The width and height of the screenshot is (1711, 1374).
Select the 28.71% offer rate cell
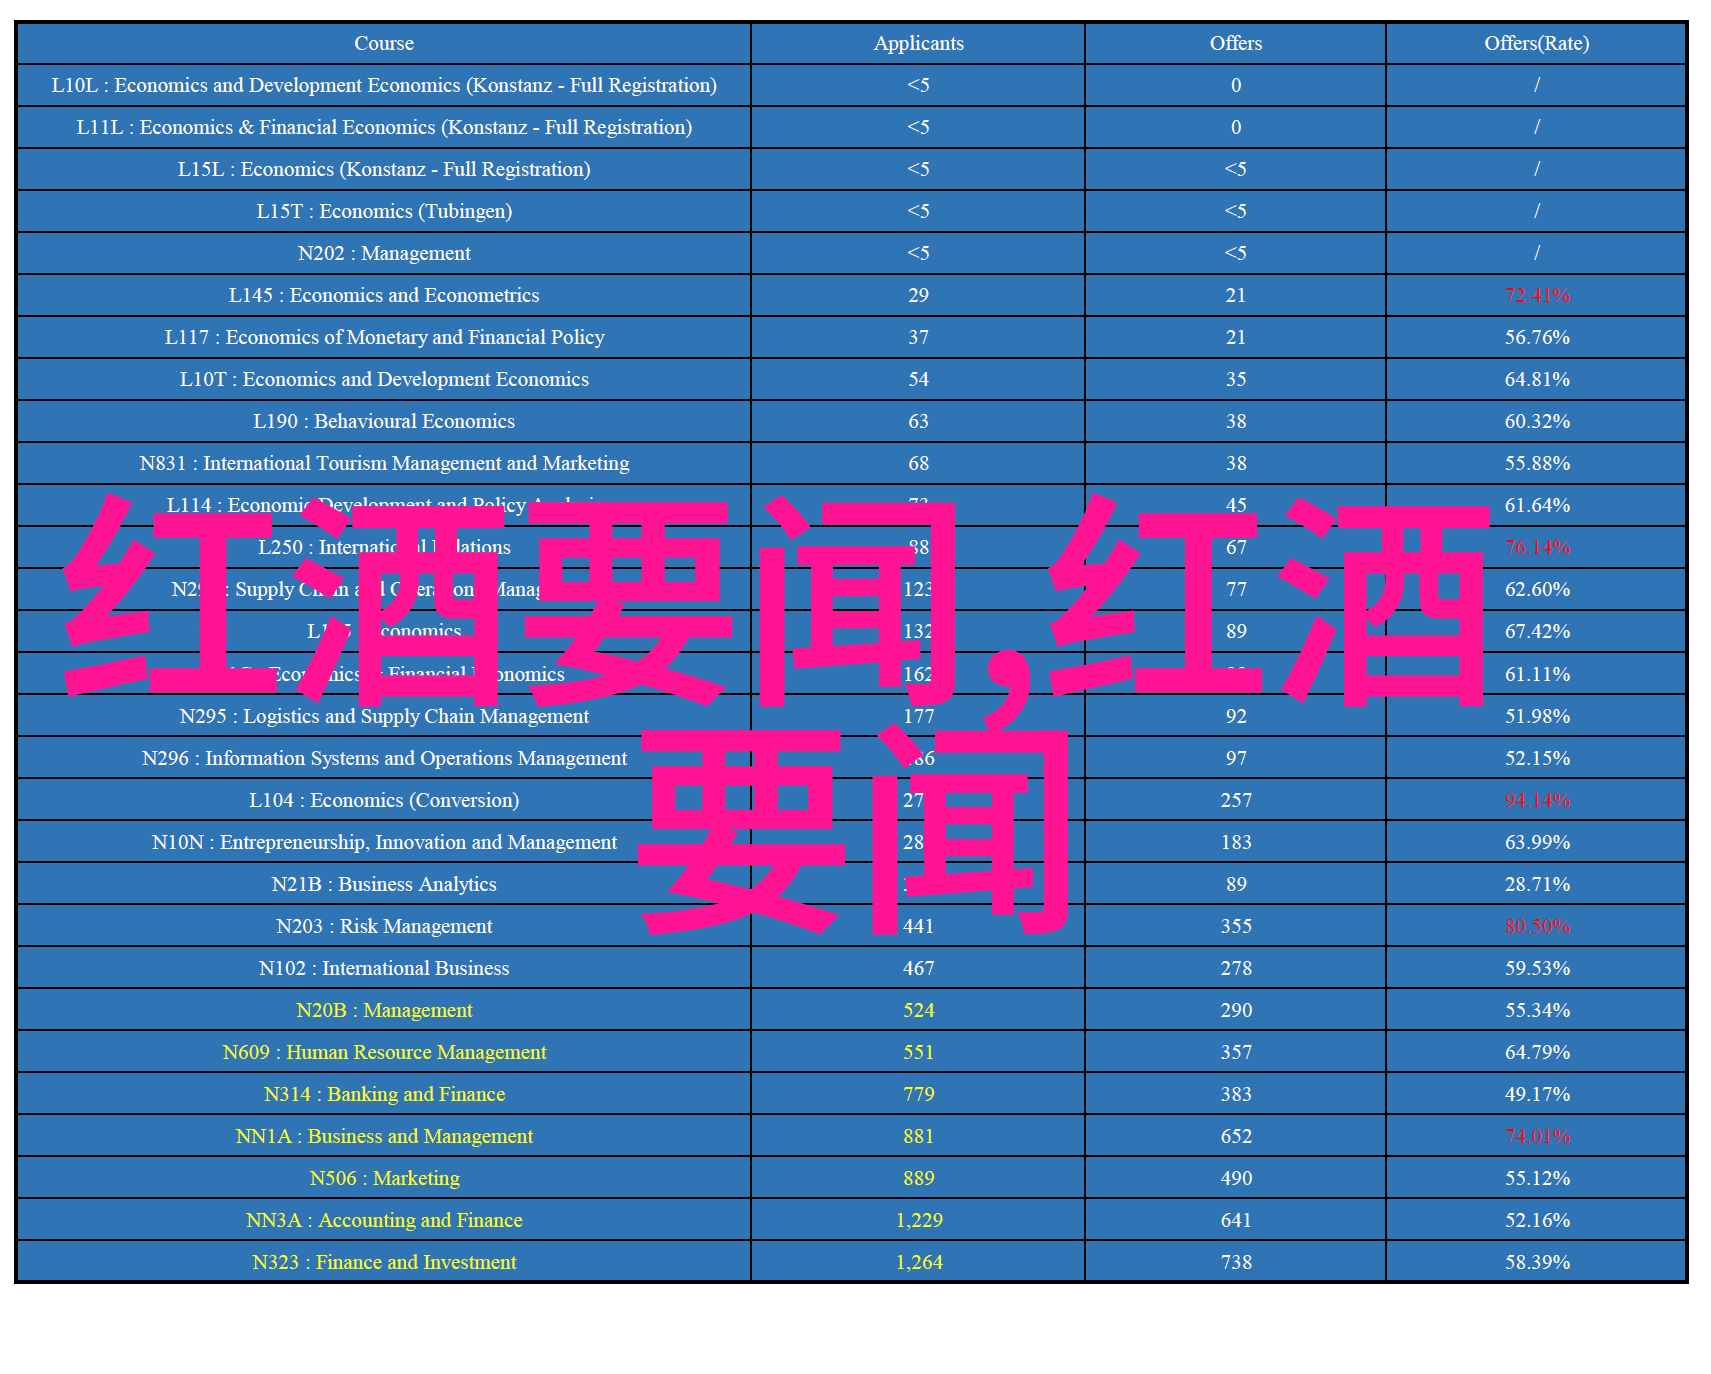point(1536,884)
